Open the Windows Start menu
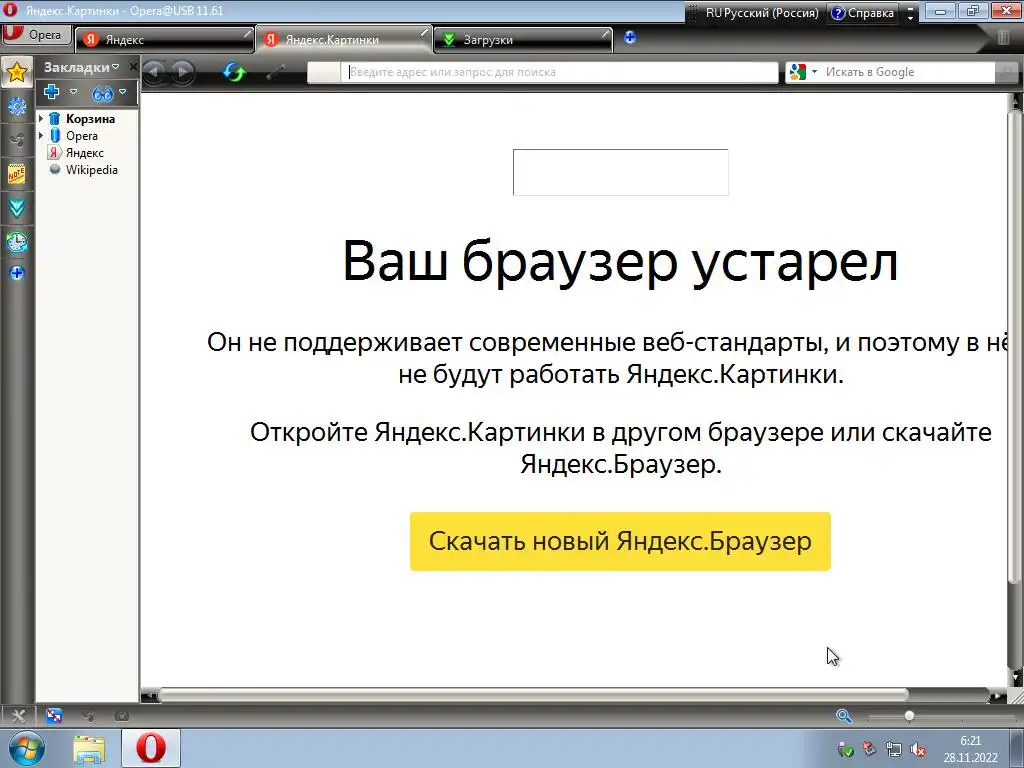This screenshot has height=768, width=1024. click(x=27, y=748)
